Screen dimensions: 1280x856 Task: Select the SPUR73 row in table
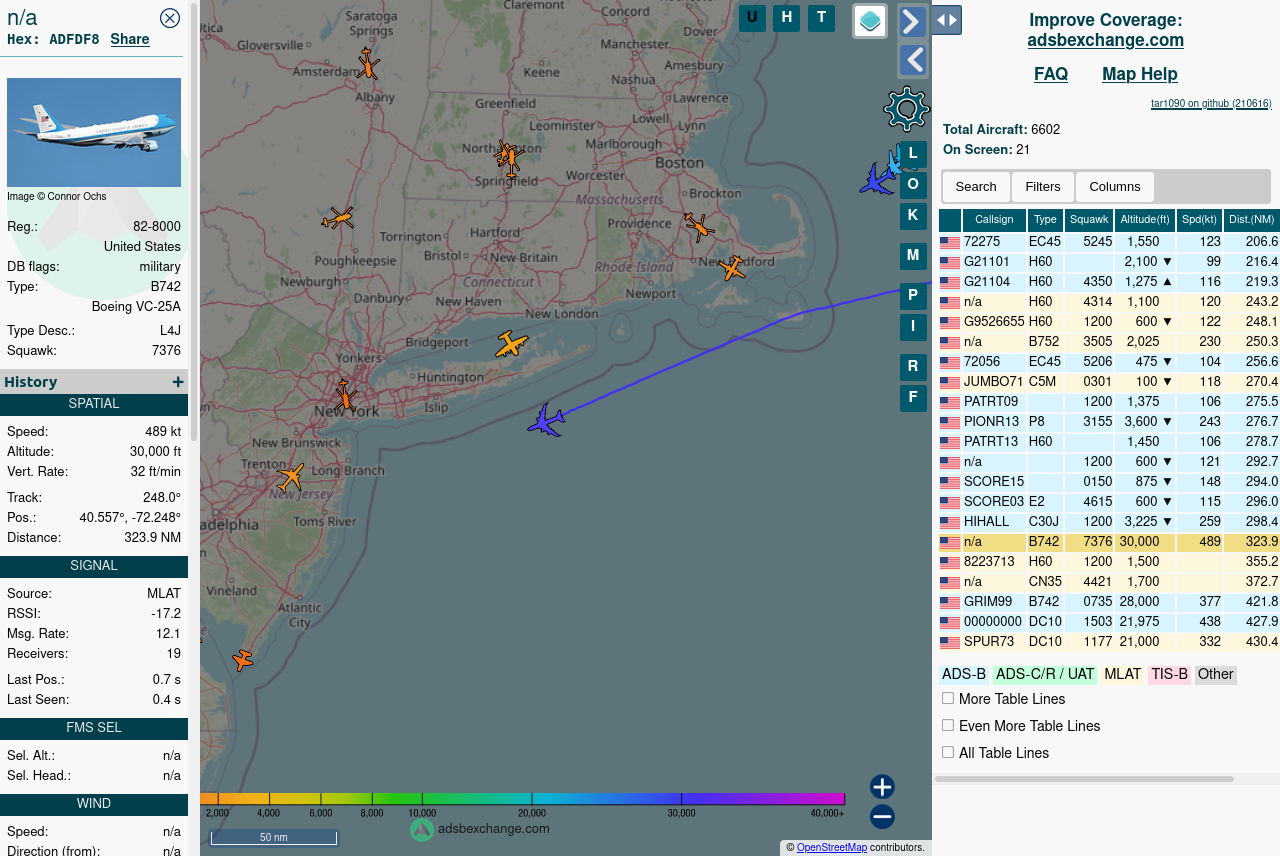(1109, 641)
